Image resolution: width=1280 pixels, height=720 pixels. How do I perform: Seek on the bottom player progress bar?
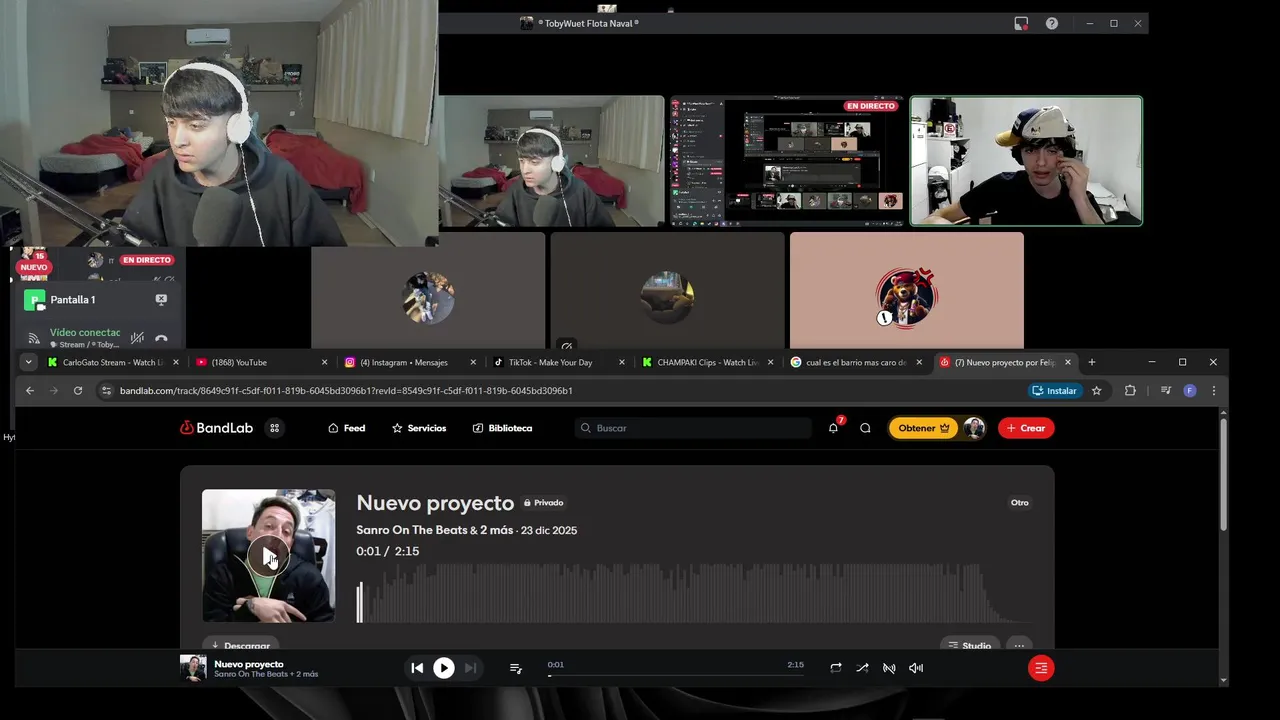676,676
